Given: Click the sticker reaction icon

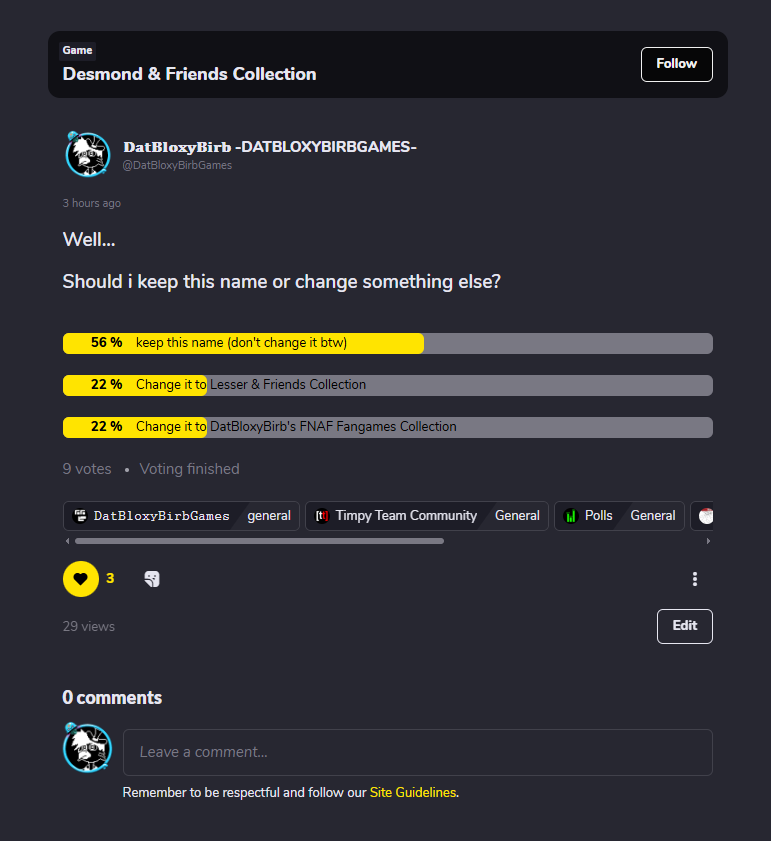Looking at the screenshot, I should tap(152, 579).
